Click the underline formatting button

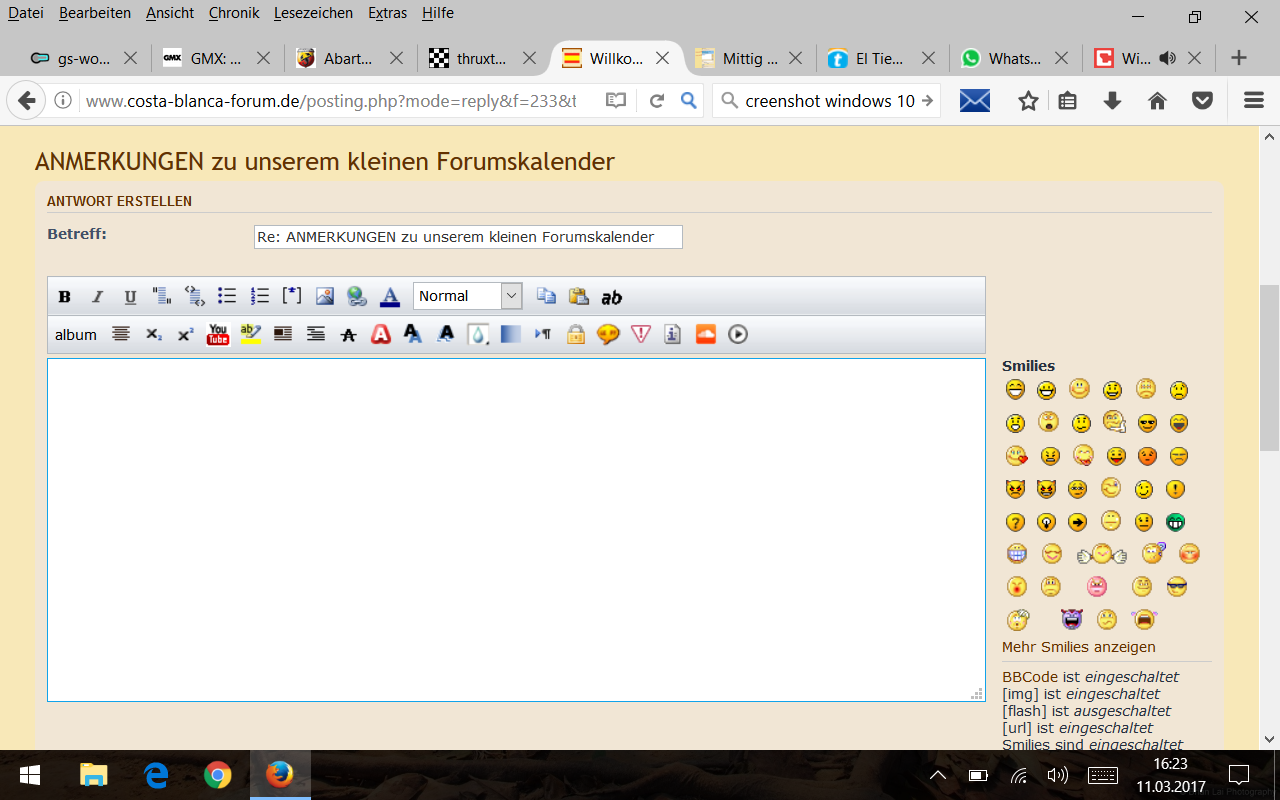[130, 296]
